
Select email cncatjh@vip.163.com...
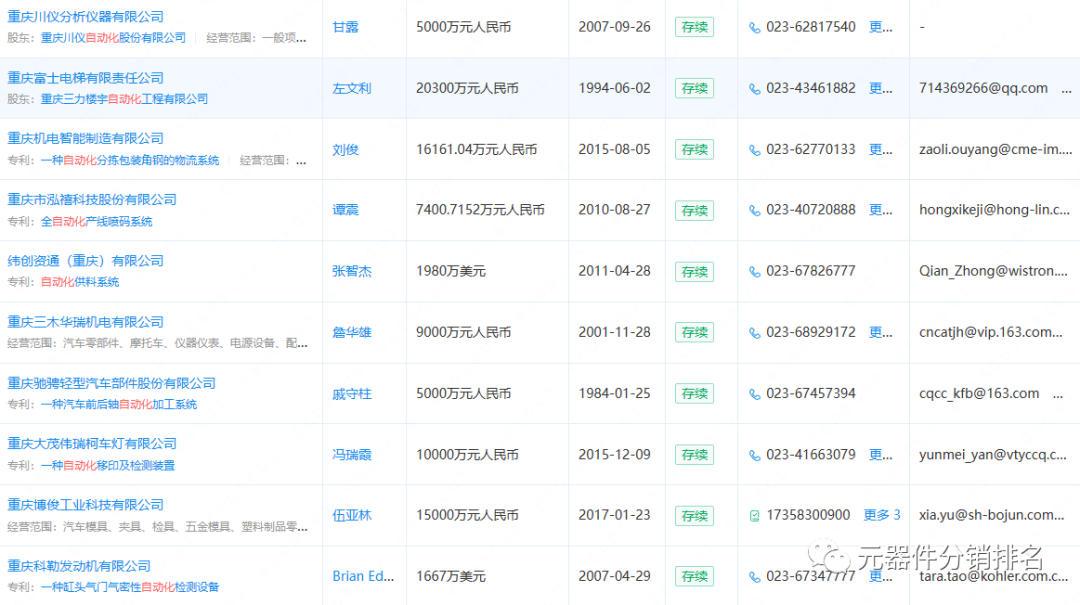click(990, 332)
